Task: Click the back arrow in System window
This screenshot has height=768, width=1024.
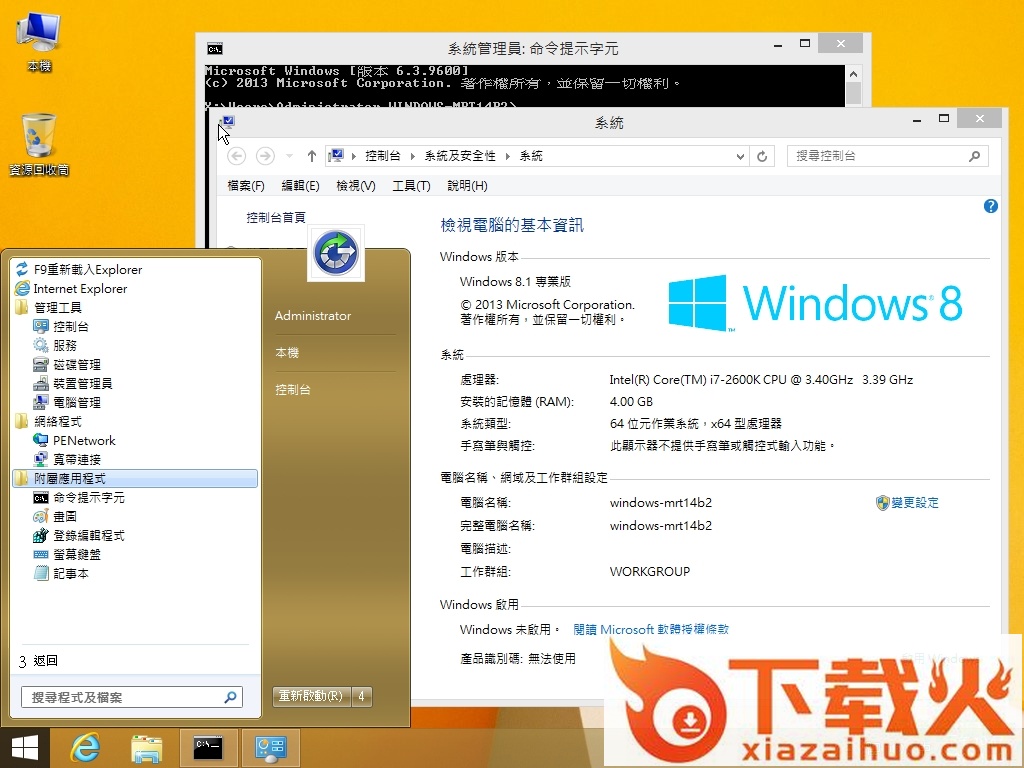Action: pyautogui.click(x=236, y=156)
